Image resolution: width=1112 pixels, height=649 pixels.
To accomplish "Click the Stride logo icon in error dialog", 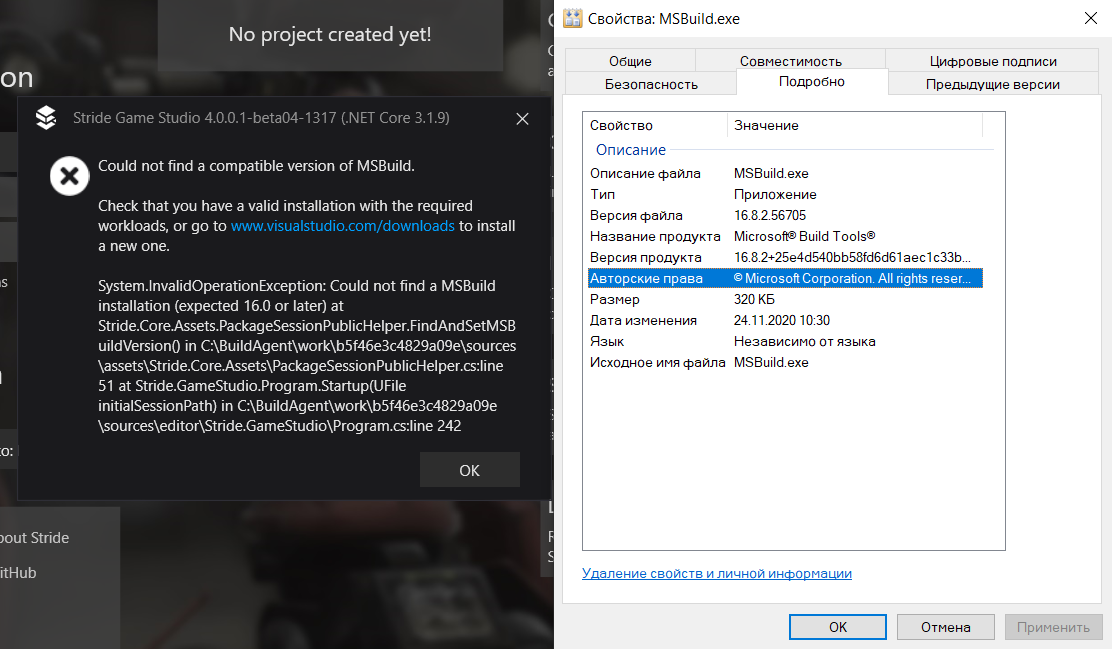I will pos(46,118).
